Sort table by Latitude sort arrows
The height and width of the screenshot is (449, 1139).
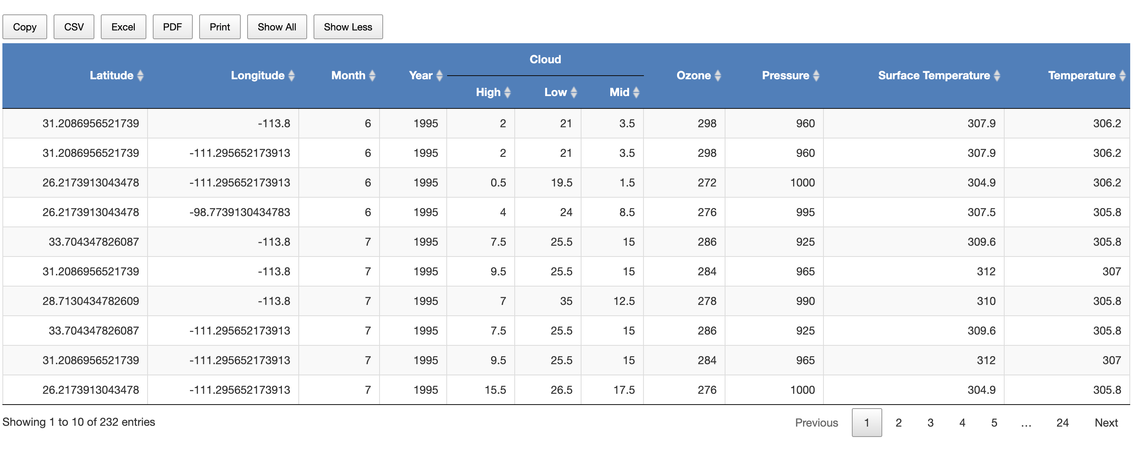140,76
